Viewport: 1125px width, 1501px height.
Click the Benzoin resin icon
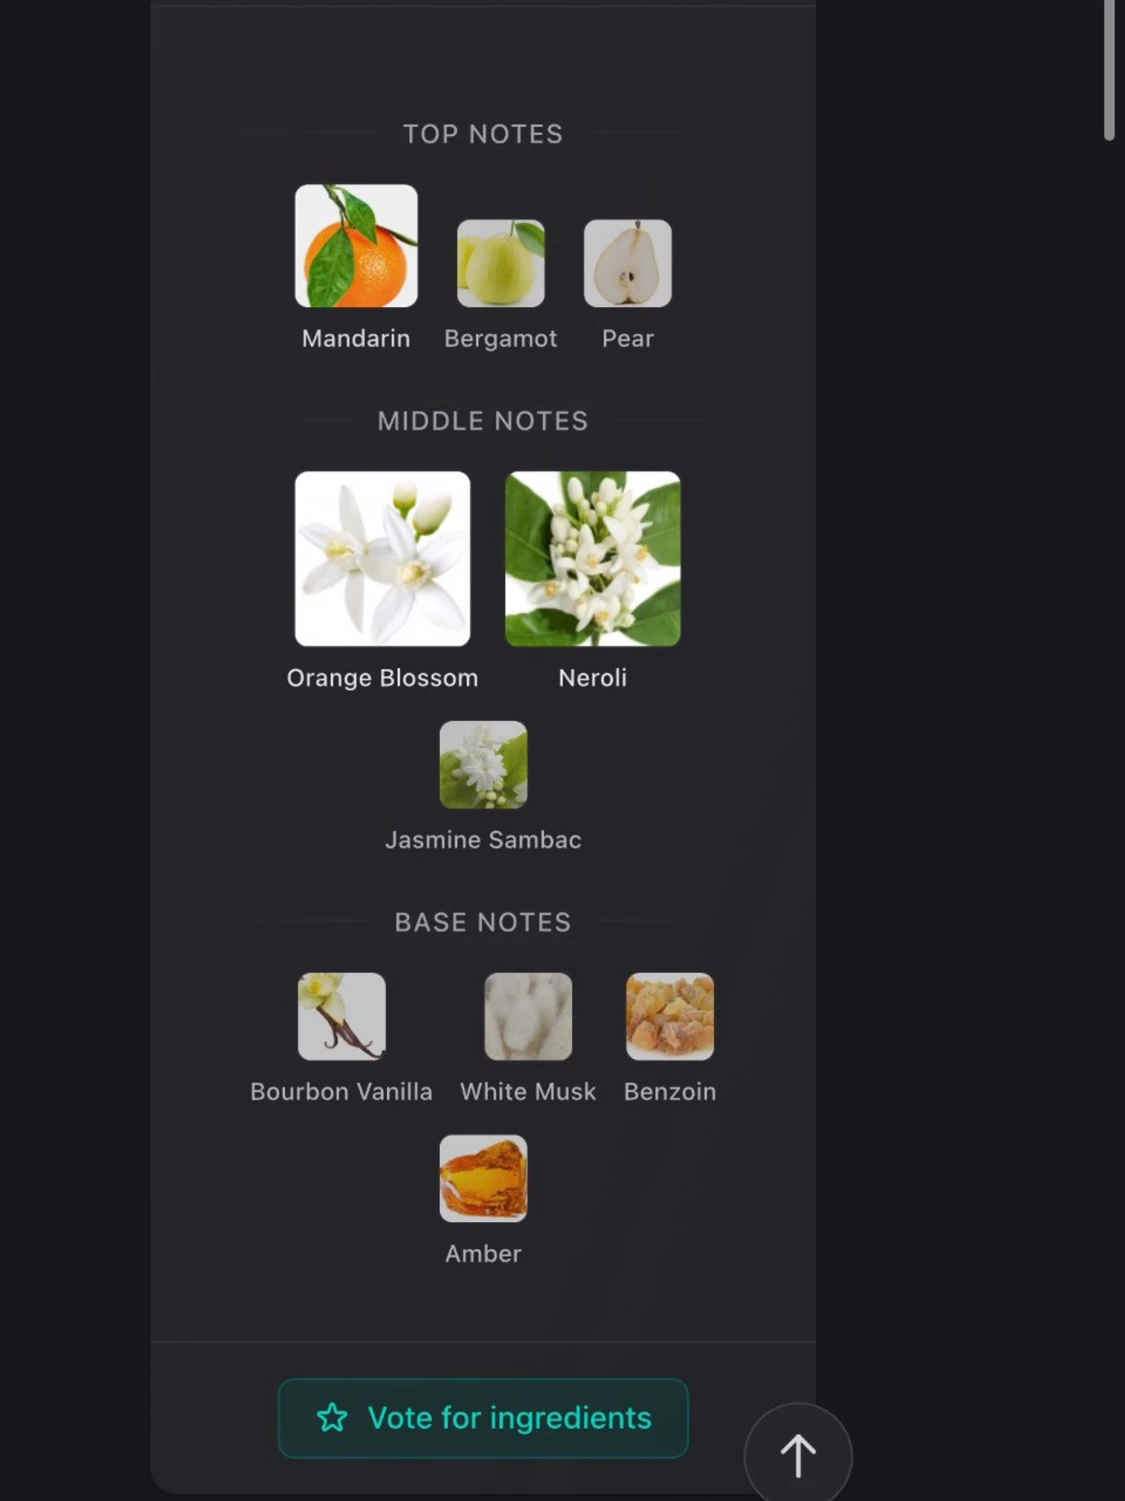[x=670, y=1016]
